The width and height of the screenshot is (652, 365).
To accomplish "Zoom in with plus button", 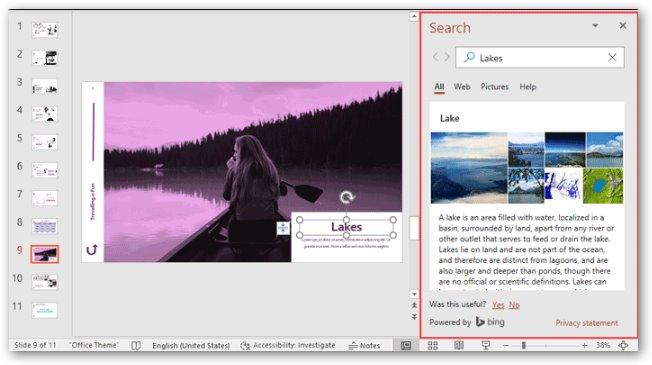I will click(585, 345).
